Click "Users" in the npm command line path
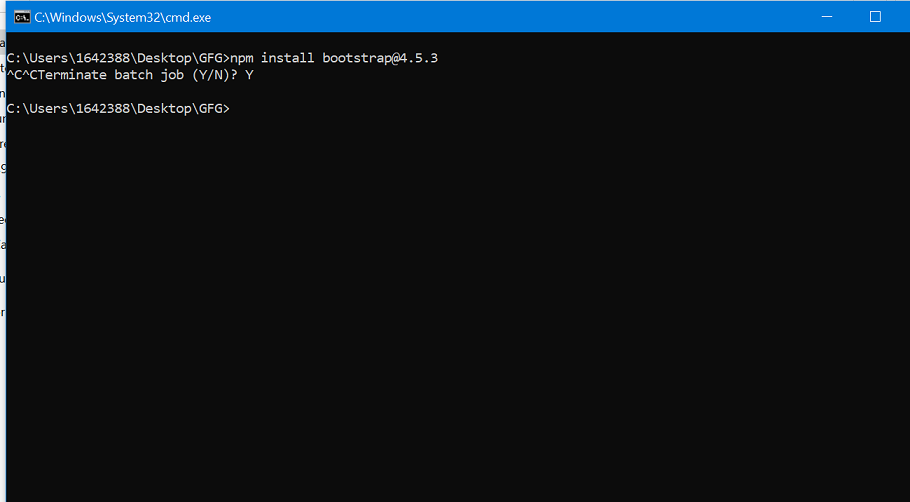The image size is (910, 502). (x=49, y=58)
